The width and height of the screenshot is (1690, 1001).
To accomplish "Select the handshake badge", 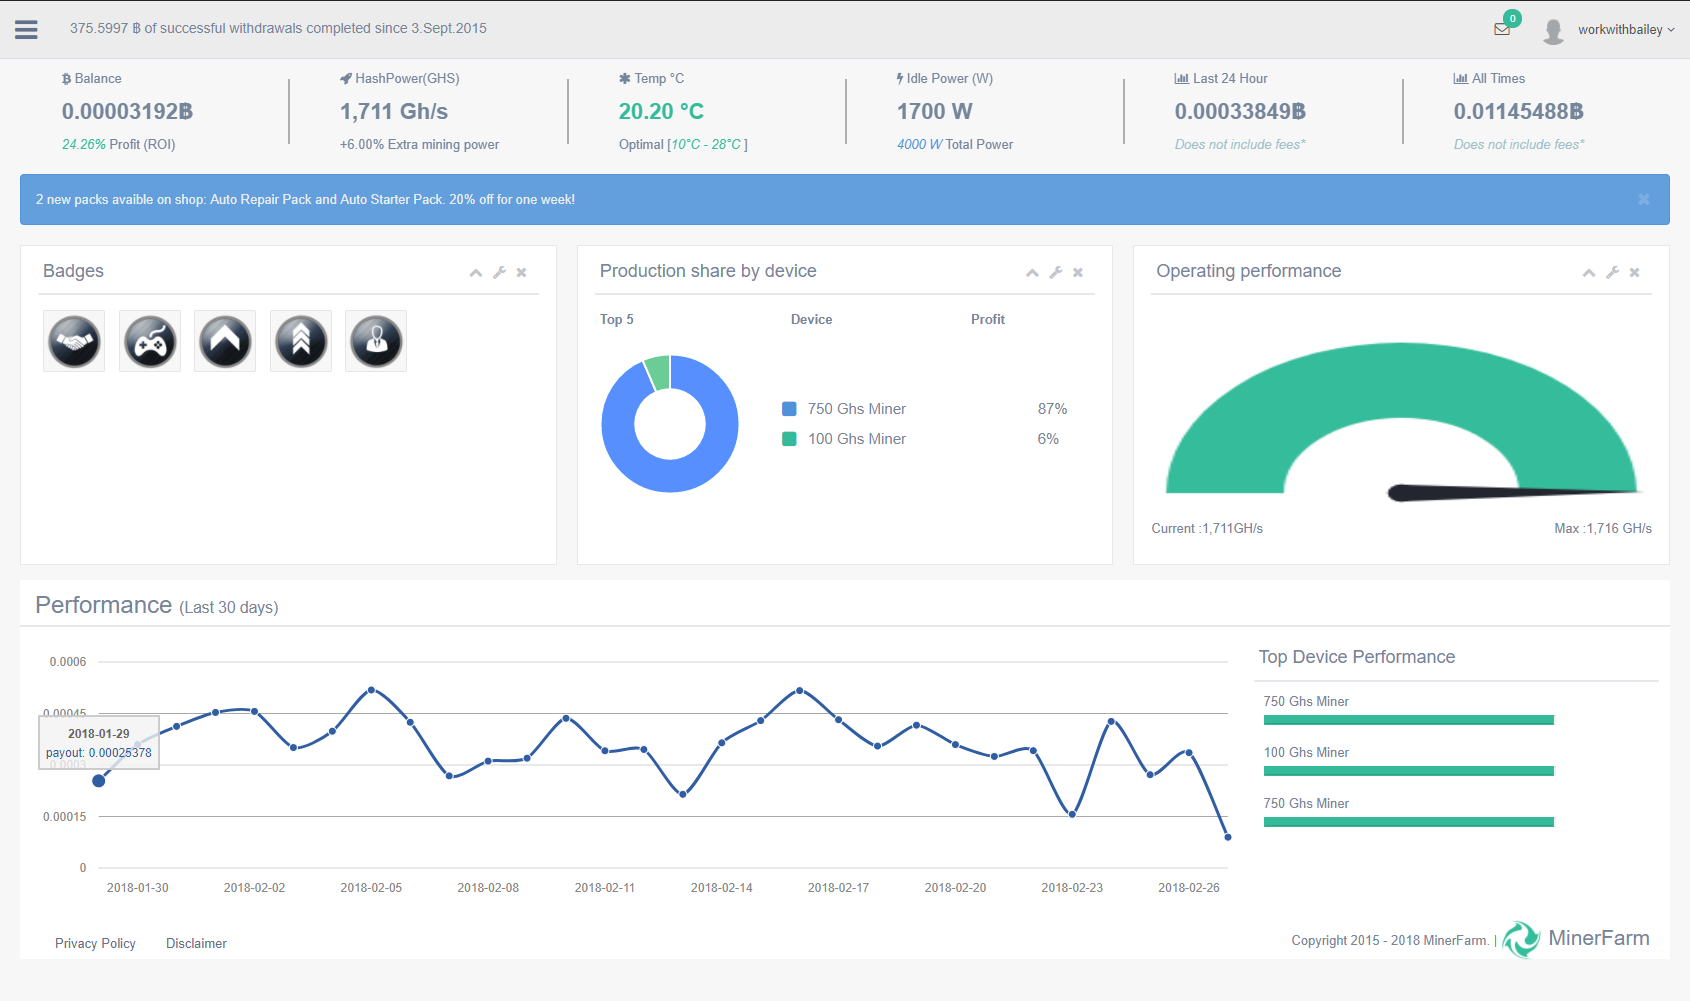I will pyautogui.click(x=74, y=341).
